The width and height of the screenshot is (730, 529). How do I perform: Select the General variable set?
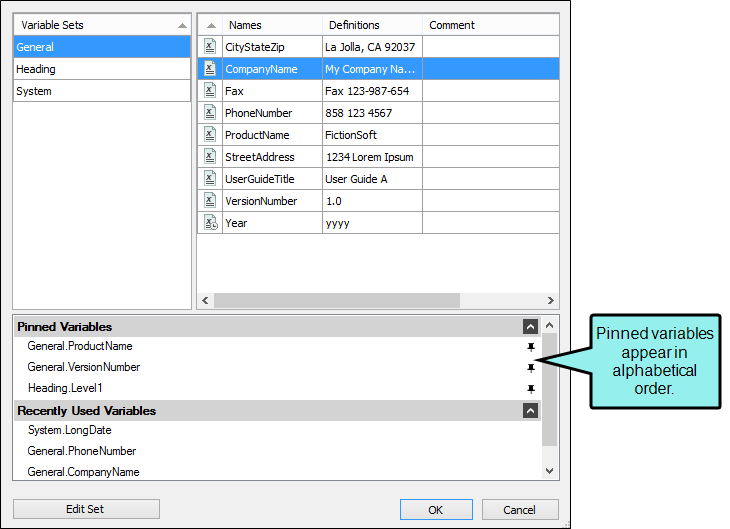(x=102, y=47)
